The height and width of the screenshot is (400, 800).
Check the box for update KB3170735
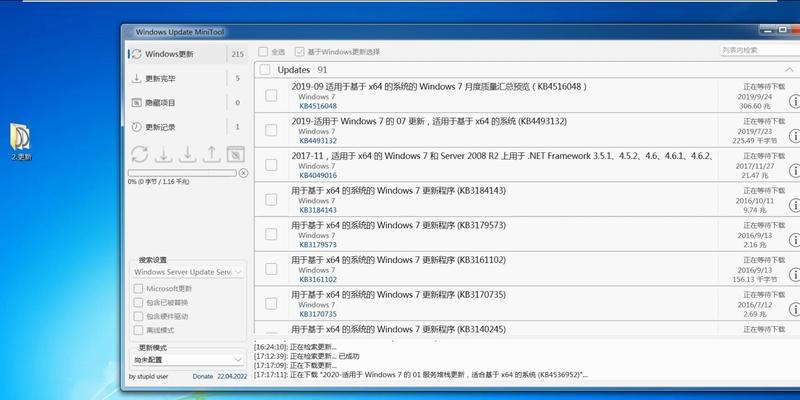(x=271, y=304)
